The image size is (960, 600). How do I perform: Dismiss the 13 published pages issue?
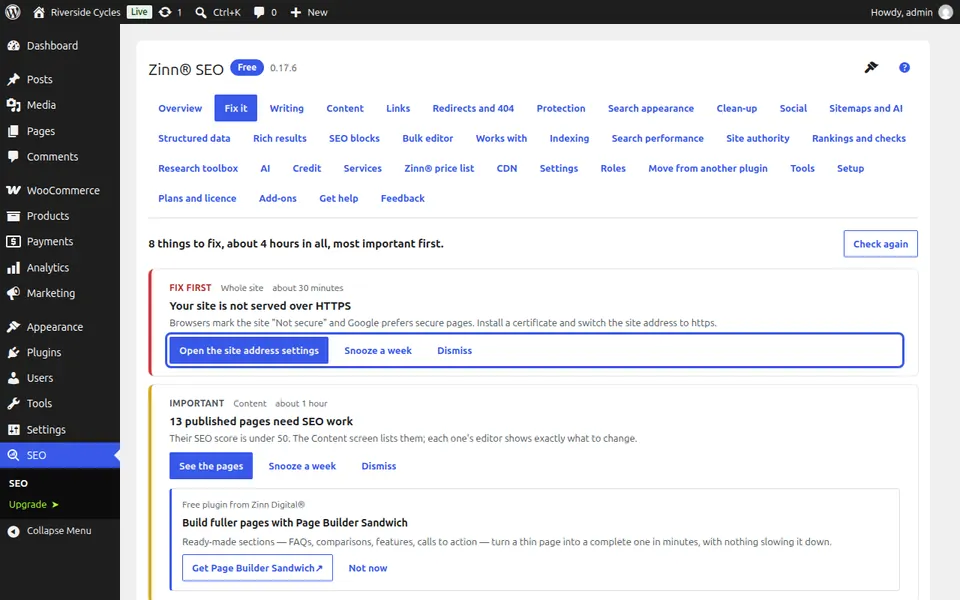378,466
